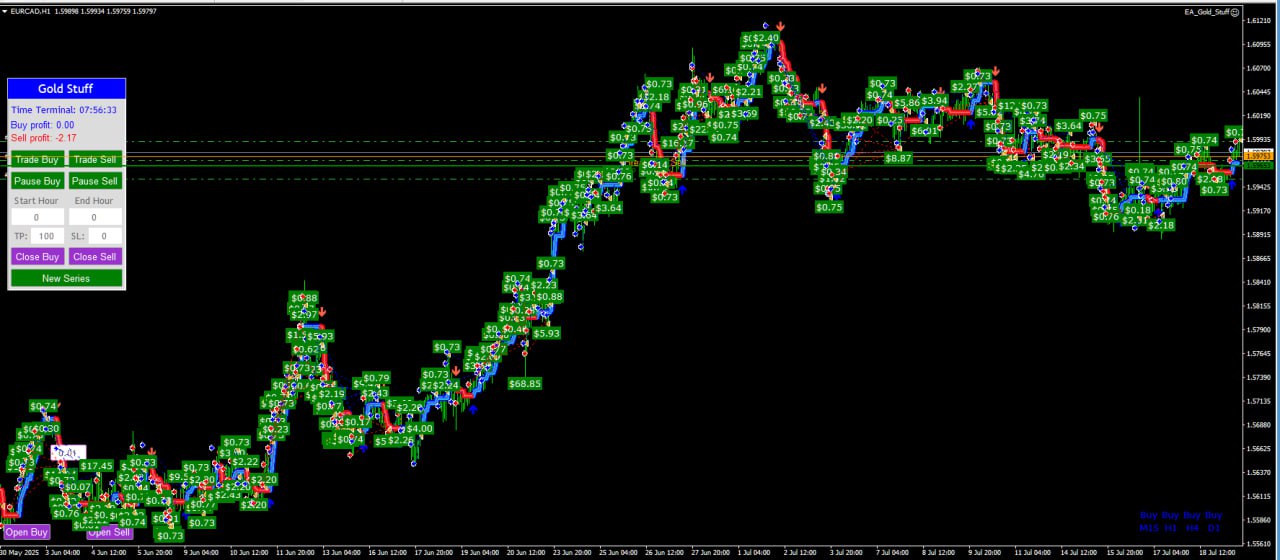1280x560 pixels.
Task: Click the $2.40 profit label at chart peak
Action: pyautogui.click(x=764, y=38)
